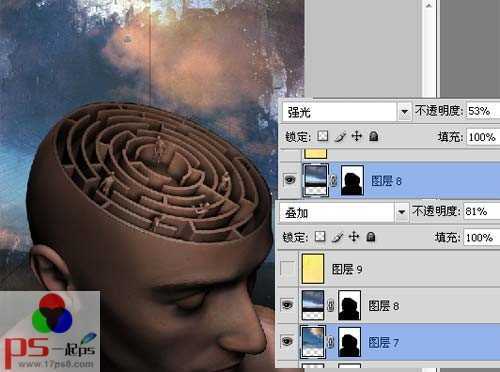
Task: Select mask thumbnail of 图层 8 in 叠加 panel
Action: (x=349, y=305)
